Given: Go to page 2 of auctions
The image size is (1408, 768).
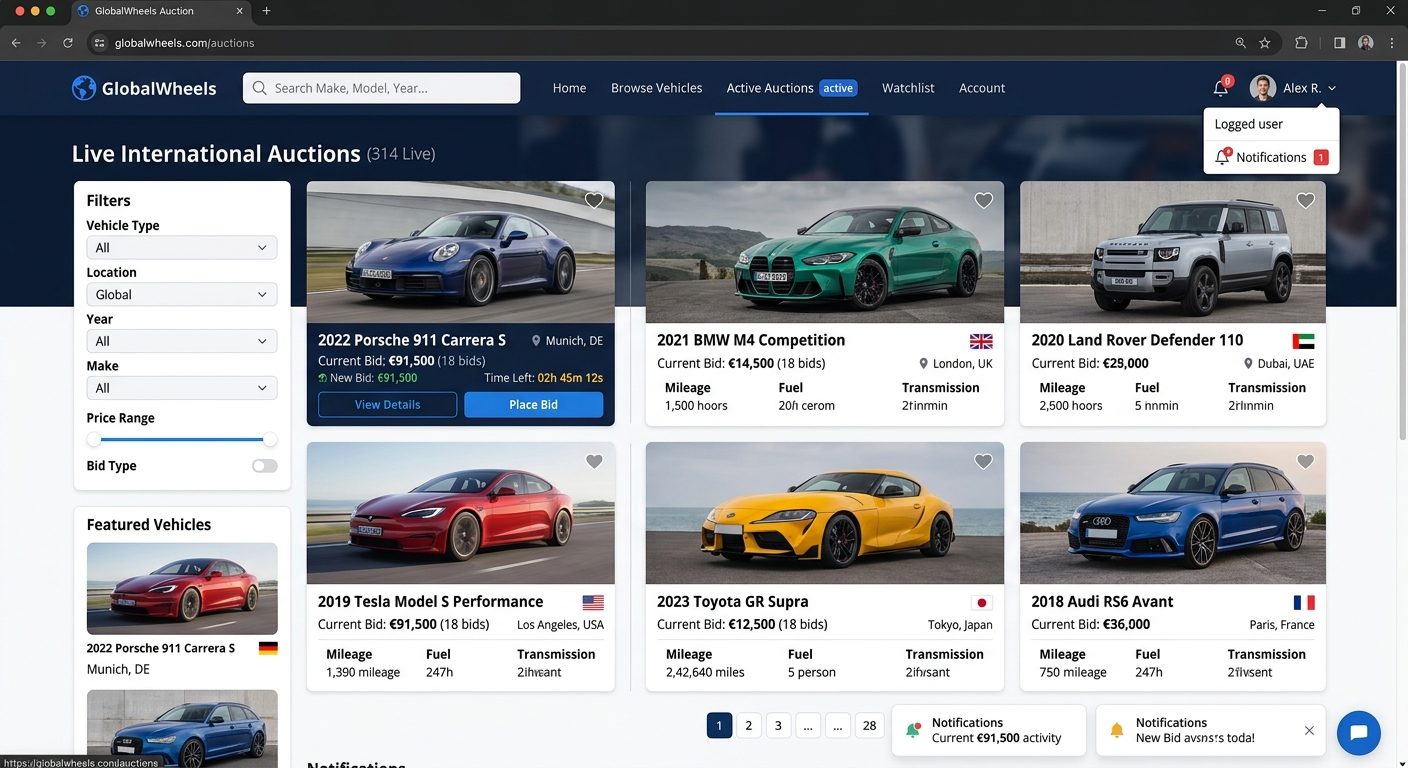Looking at the screenshot, I should (x=749, y=725).
